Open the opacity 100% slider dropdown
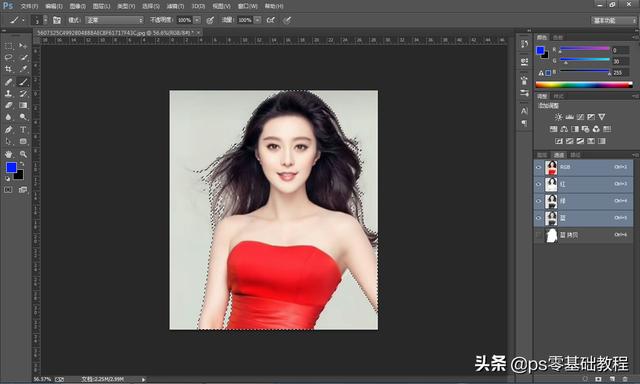640x384 pixels. pos(197,20)
